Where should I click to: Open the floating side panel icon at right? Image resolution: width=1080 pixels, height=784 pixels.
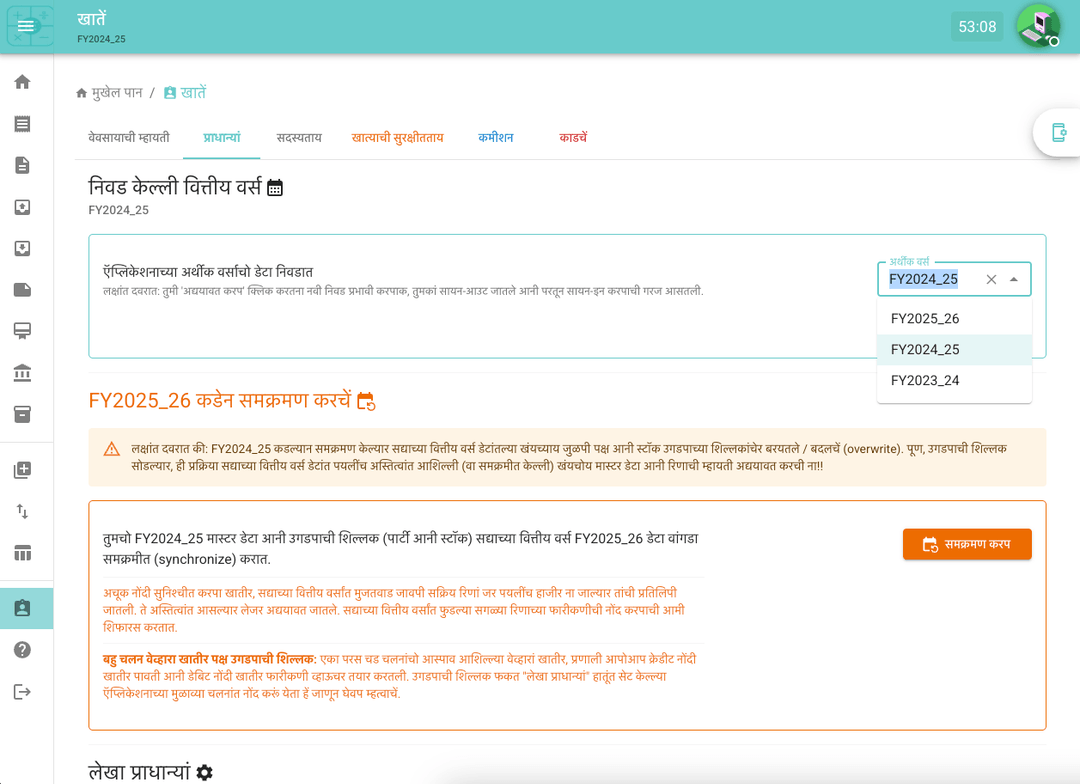pos(1058,132)
